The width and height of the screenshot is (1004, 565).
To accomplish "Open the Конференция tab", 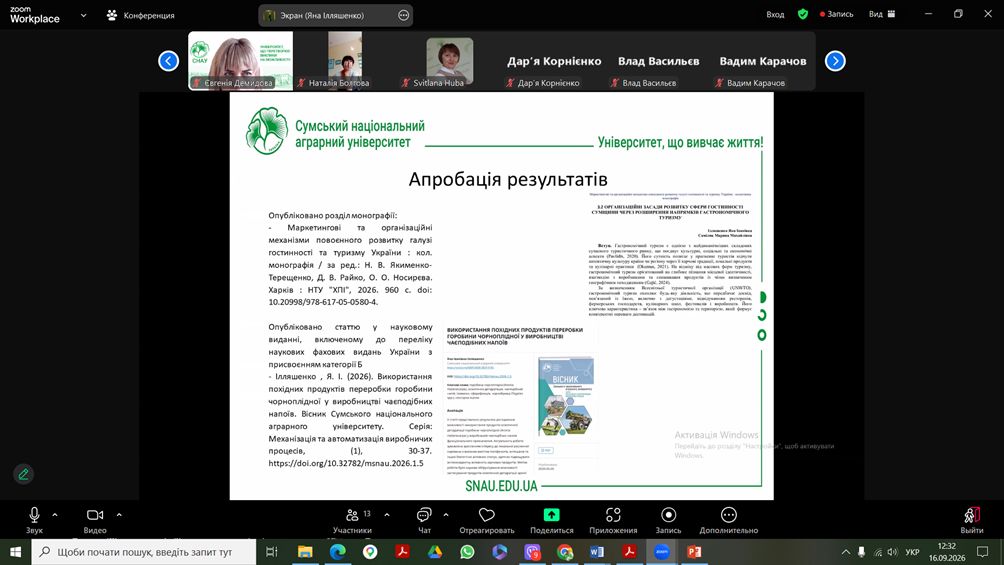I will 141,15.
